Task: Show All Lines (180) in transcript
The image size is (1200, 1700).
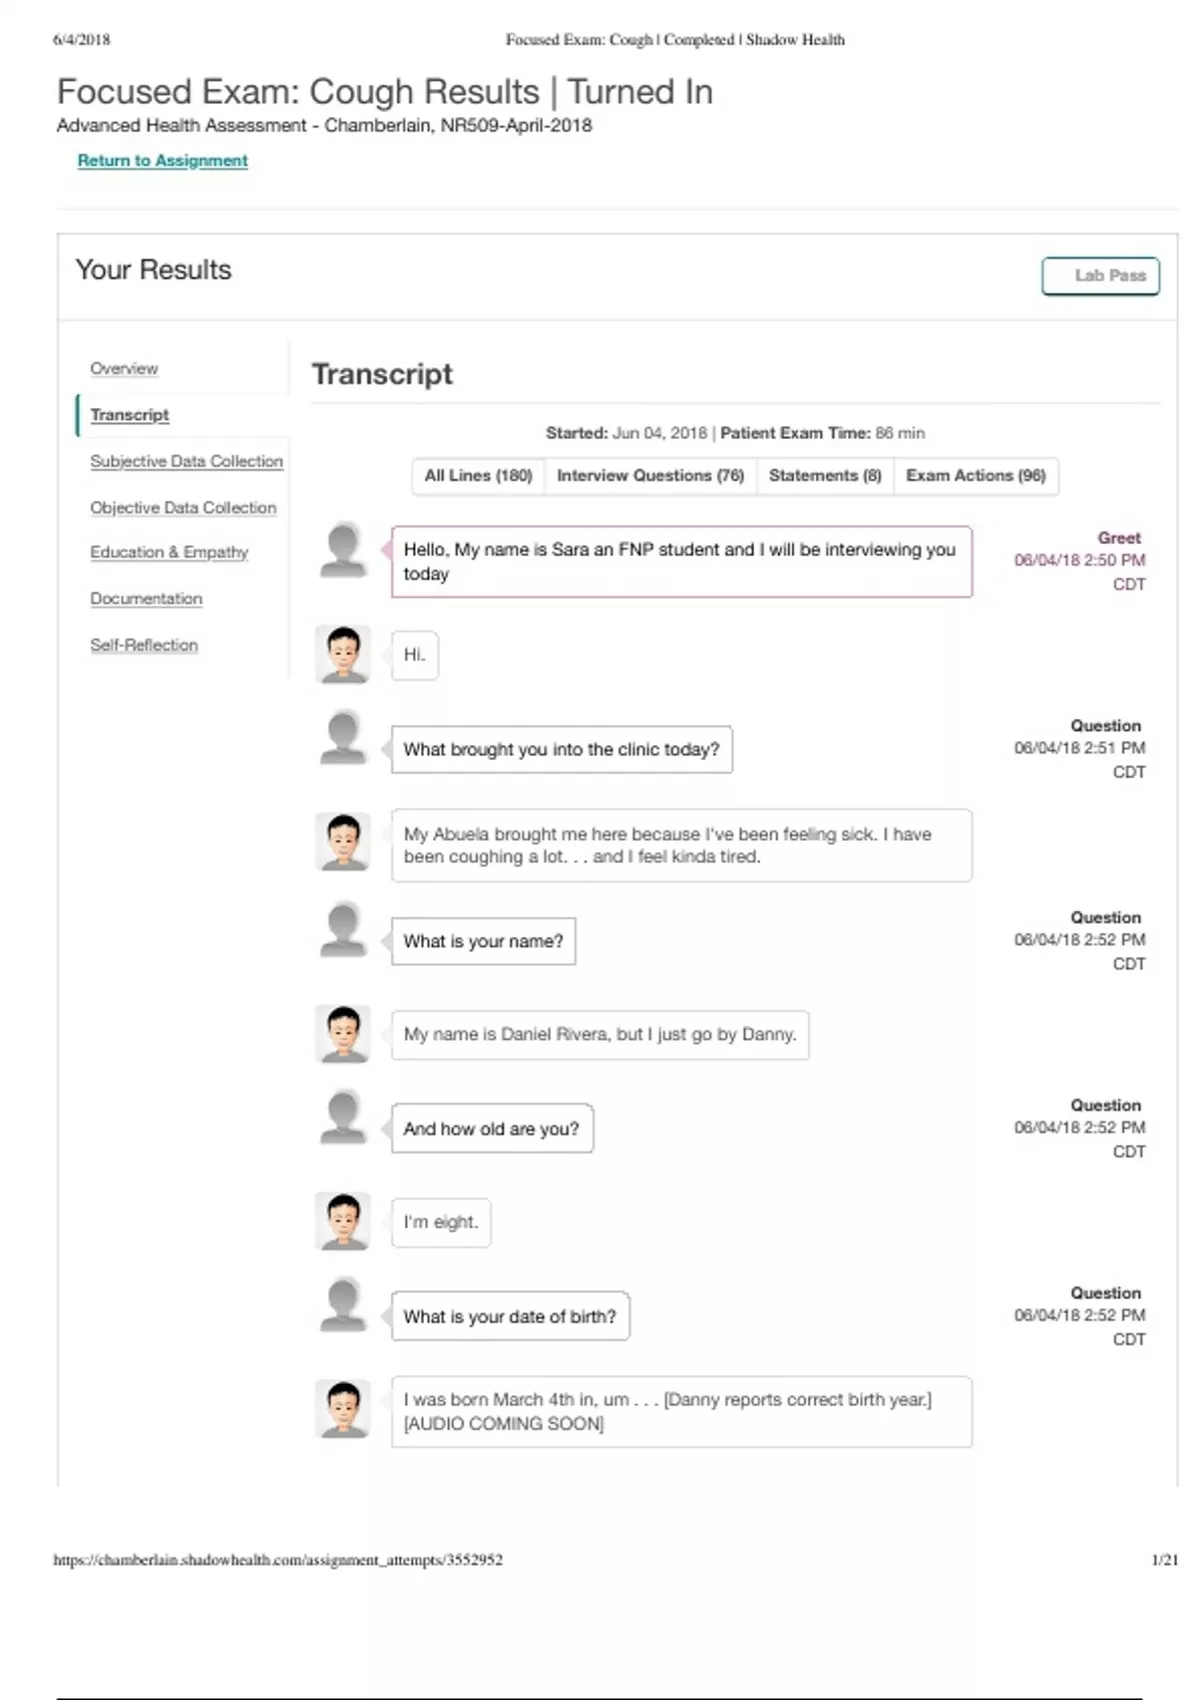Action: point(478,476)
